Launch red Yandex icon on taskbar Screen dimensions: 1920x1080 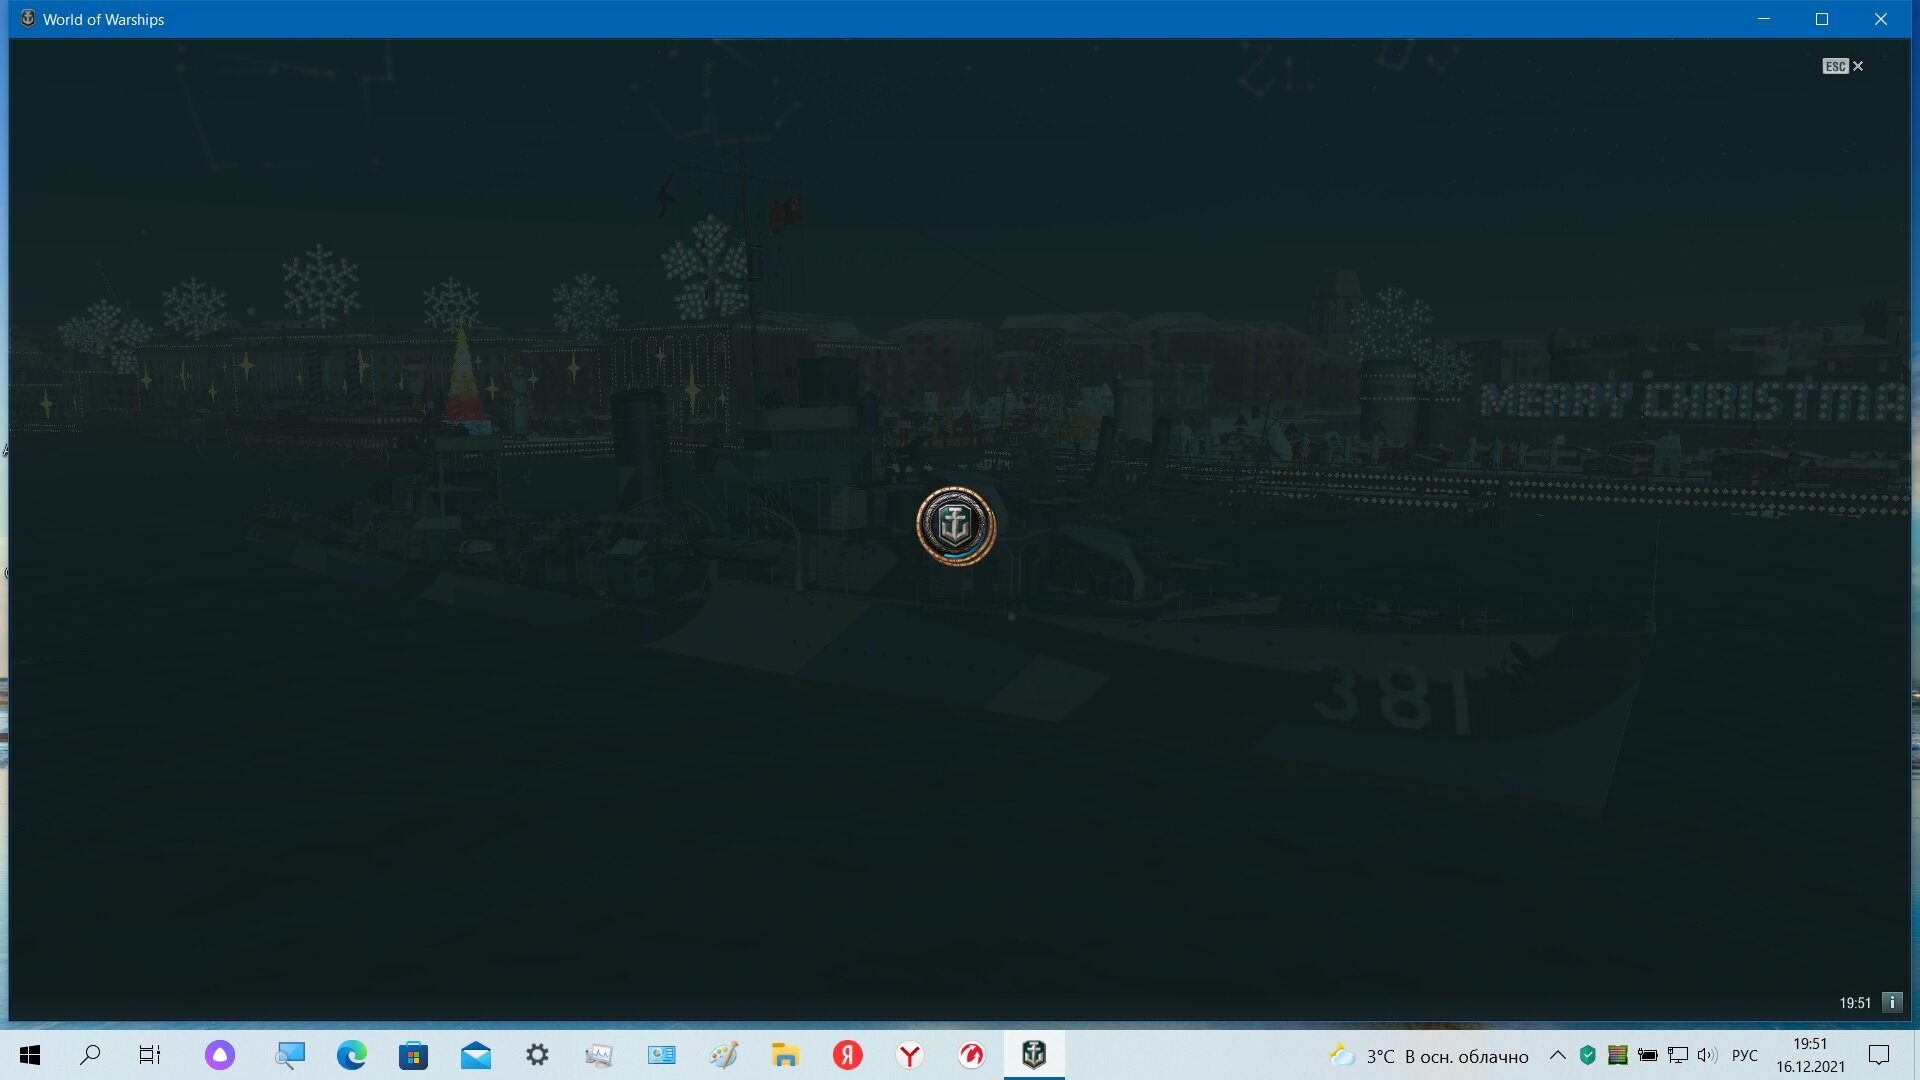[x=848, y=1055]
